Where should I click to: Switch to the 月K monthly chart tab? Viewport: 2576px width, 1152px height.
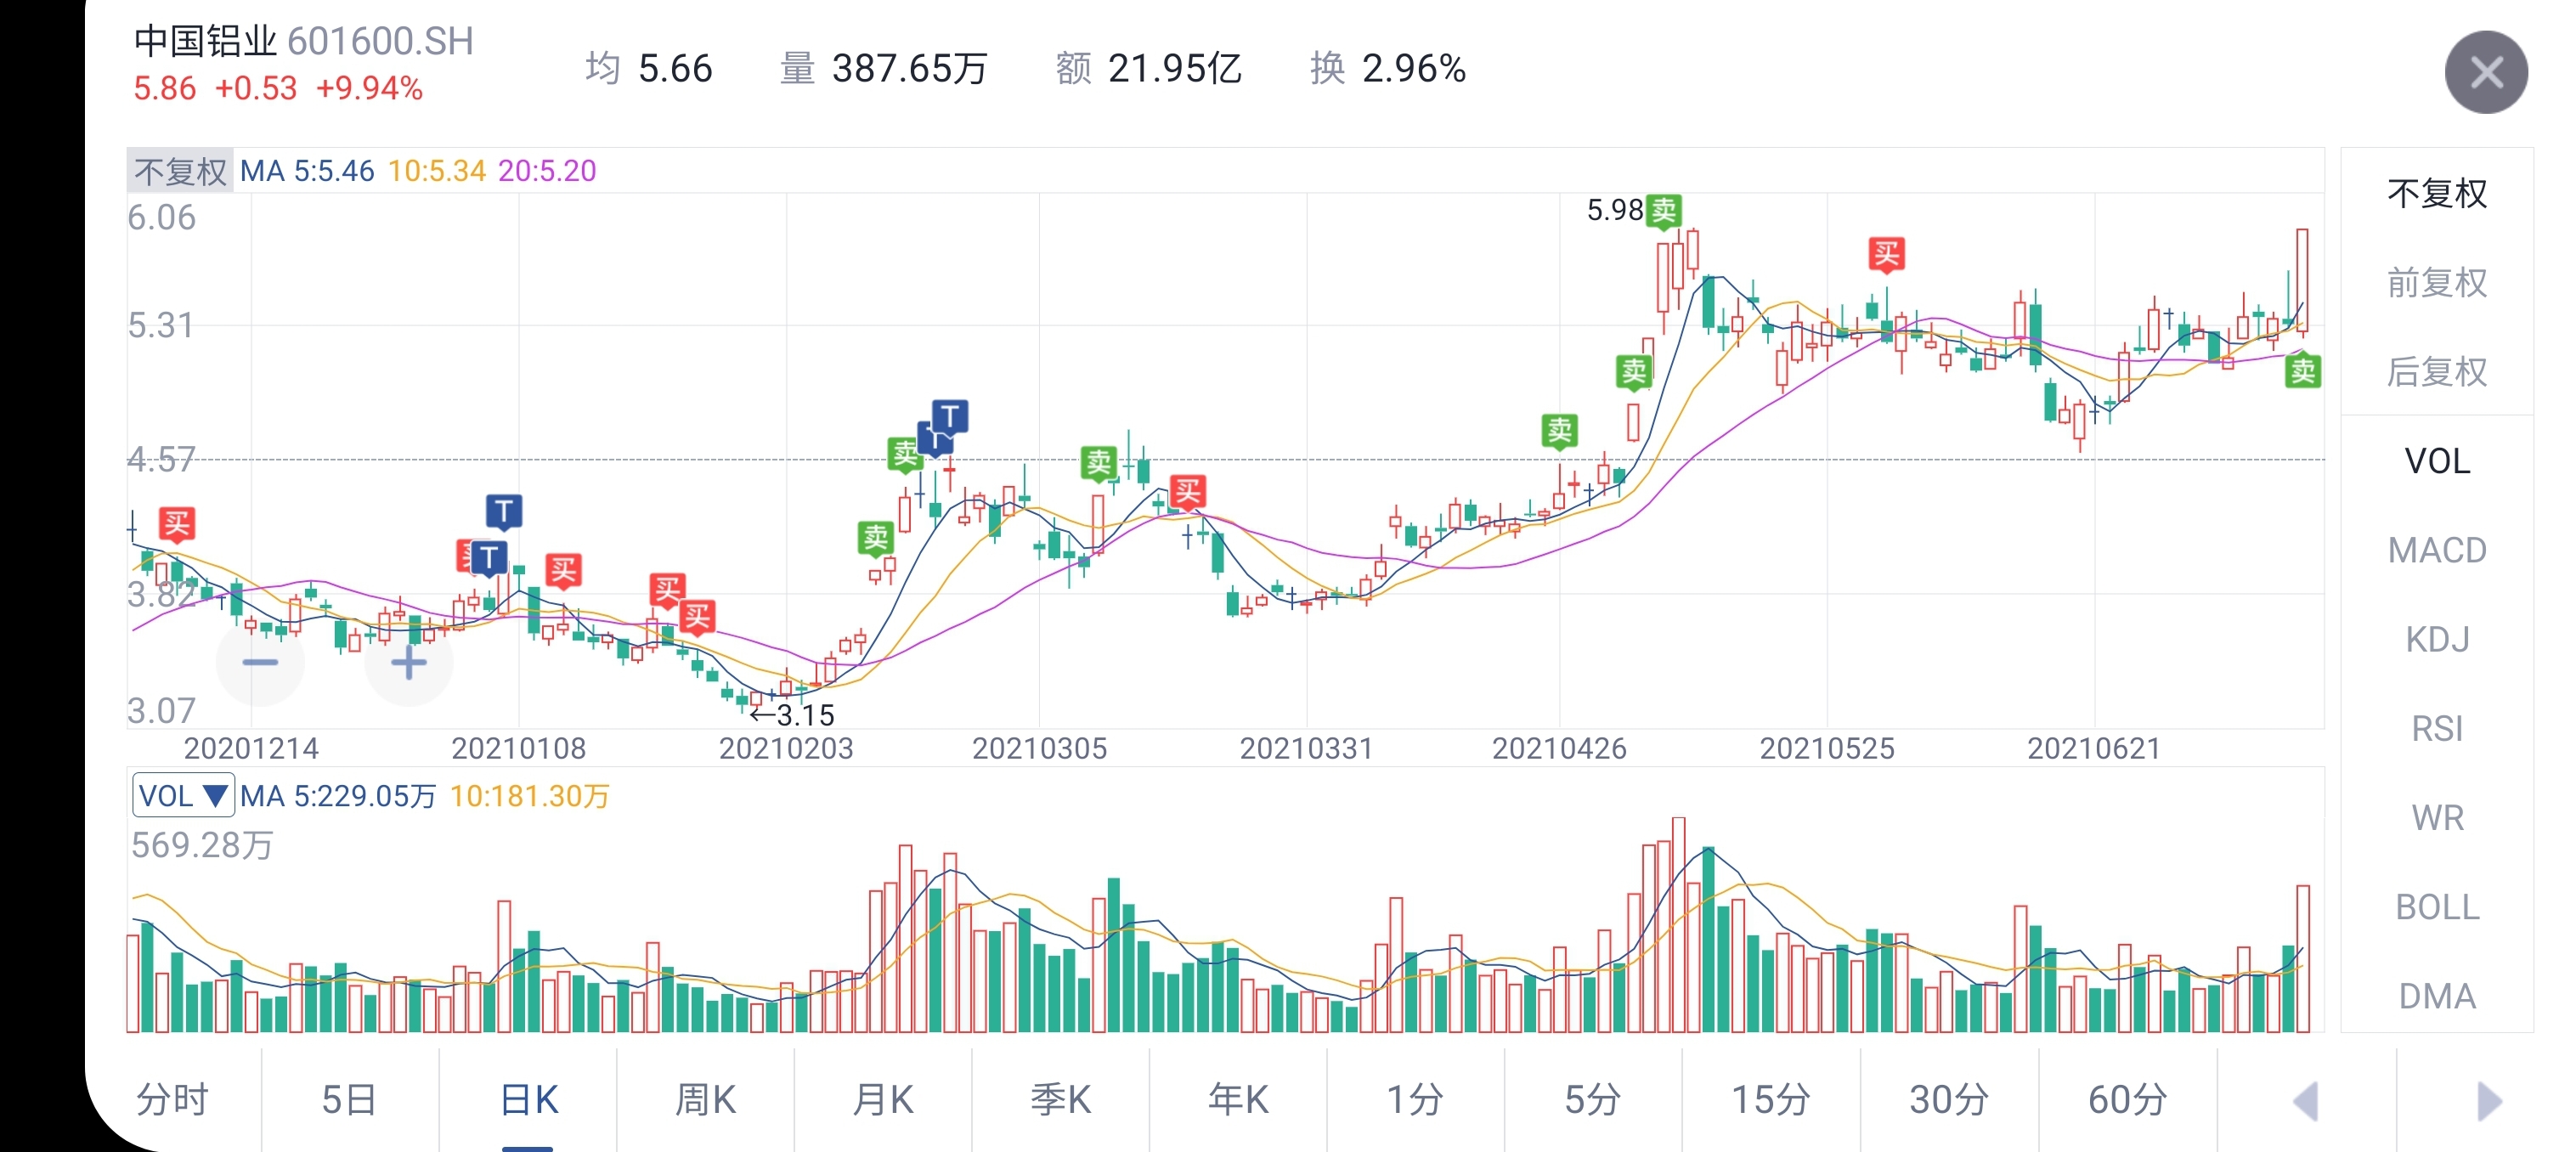(x=883, y=1100)
